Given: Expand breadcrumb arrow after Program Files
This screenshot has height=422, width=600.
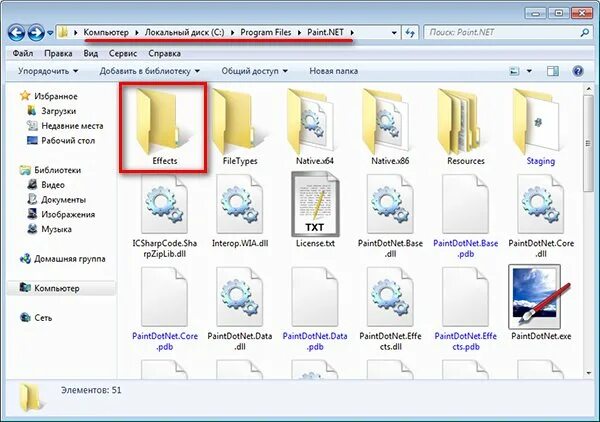Looking at the screenshot, I should click(x=299, y=33).
